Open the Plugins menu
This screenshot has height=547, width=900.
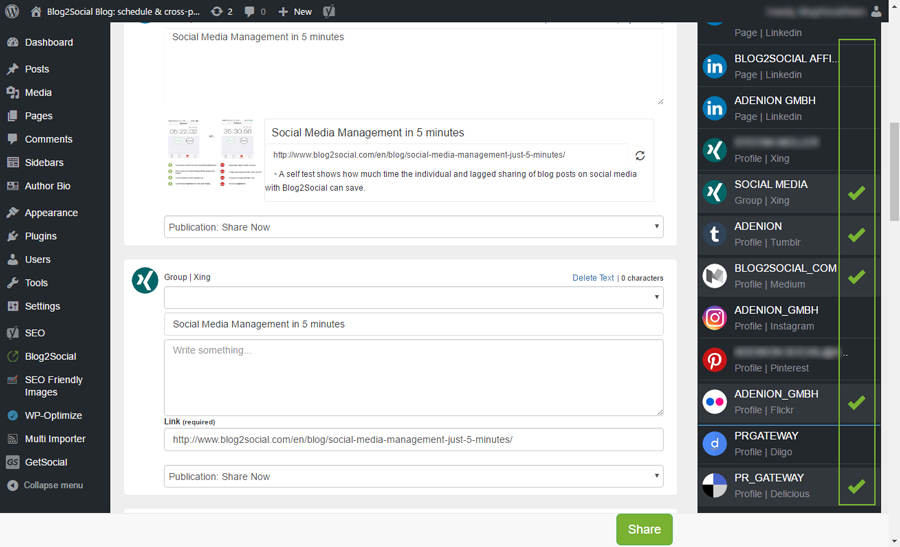tap(40, 236)
